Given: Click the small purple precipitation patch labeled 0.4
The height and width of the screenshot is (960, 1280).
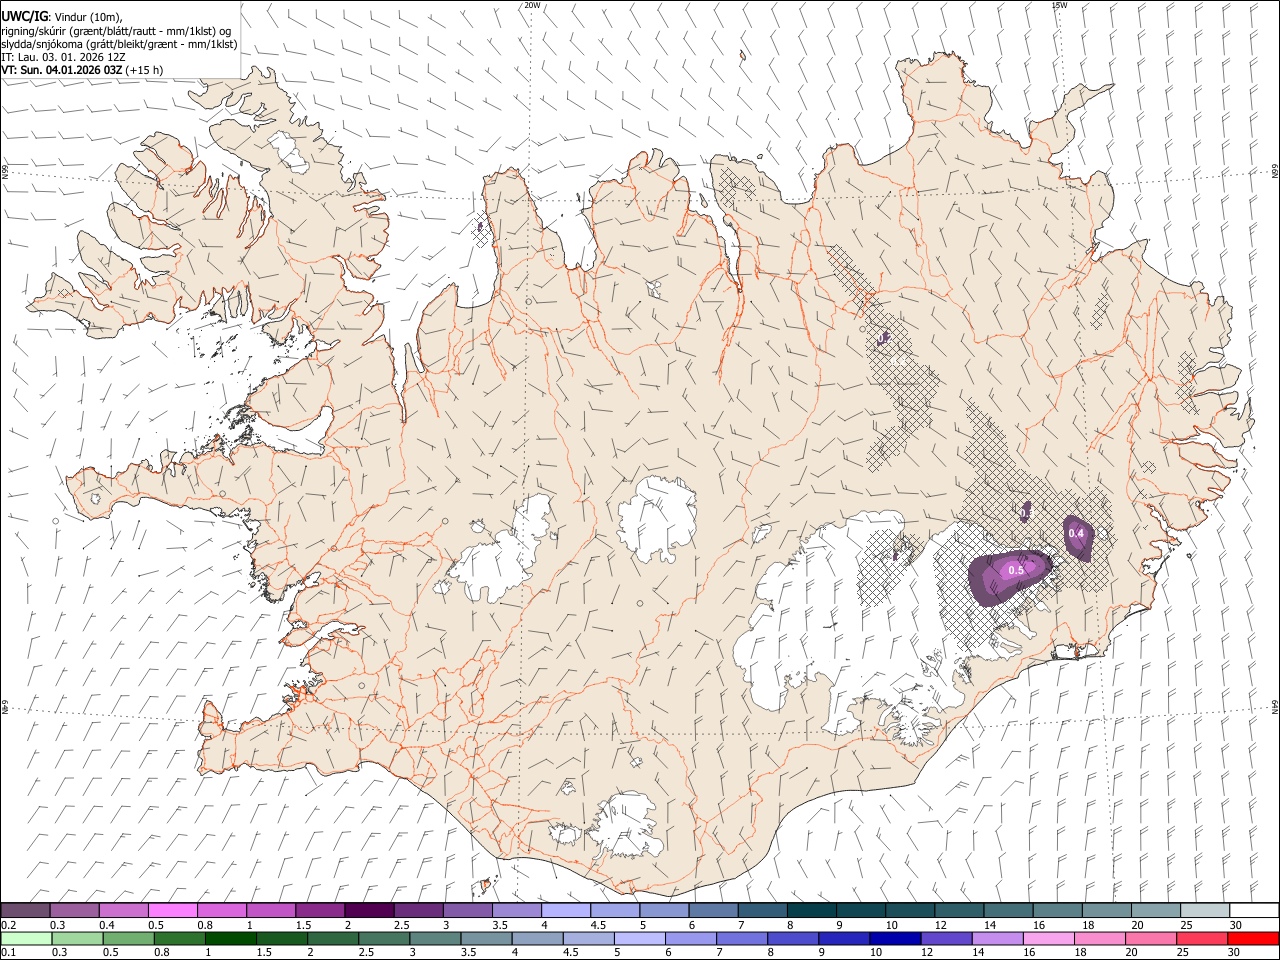Looking at the screenshot, I should coord(1079,538).
